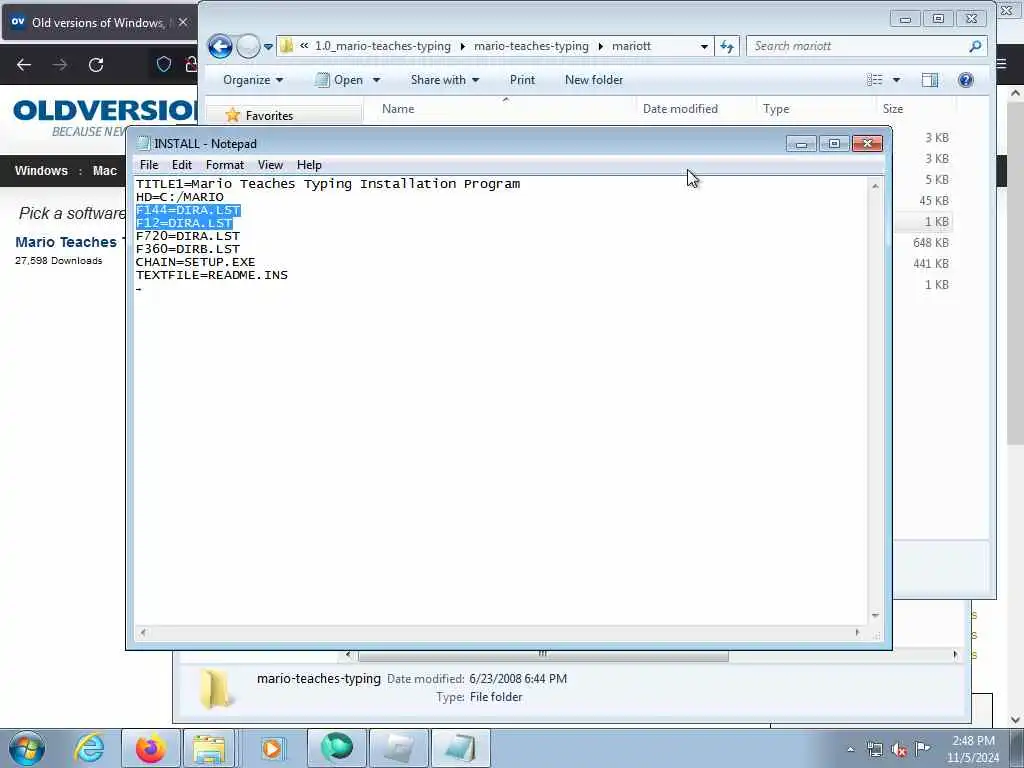The height and width of the screenshot is (768, 1024).
Task: Expand the view options dropdown arrow
Action: coord(896,80)
